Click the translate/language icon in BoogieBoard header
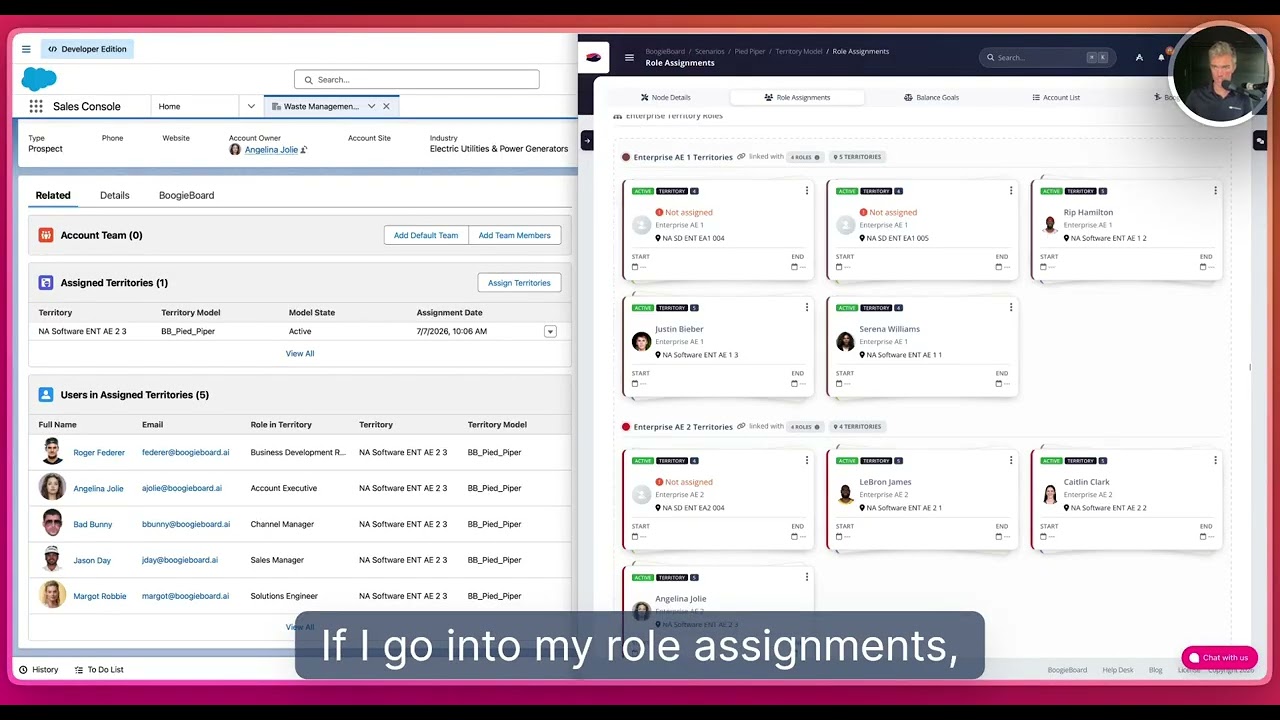 1139,57
